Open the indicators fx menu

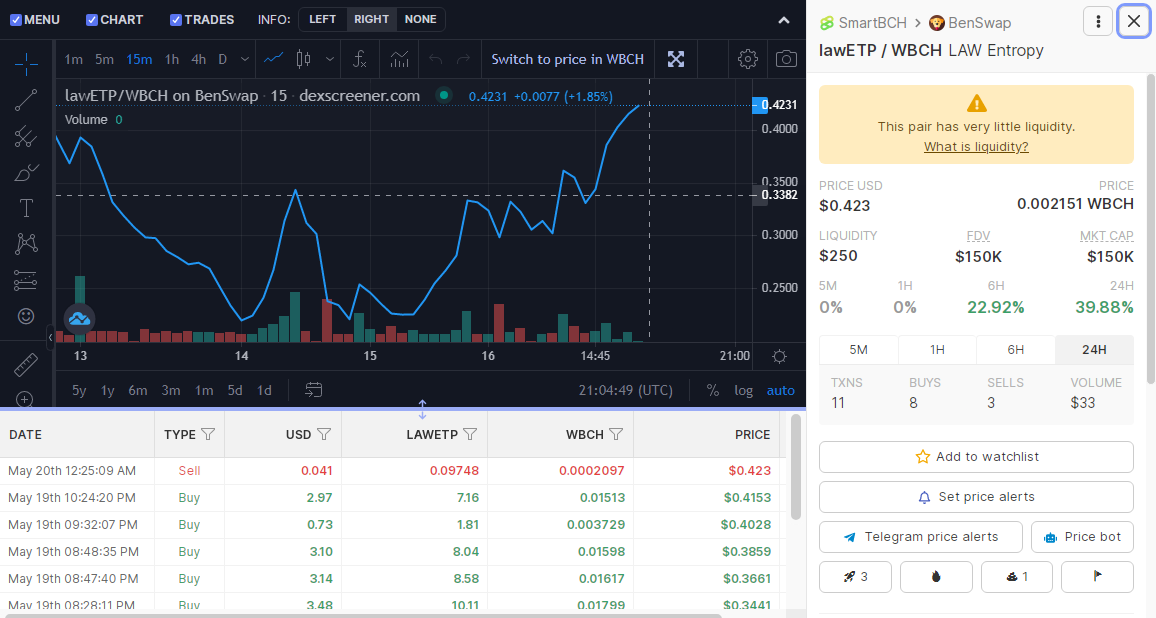[x=359, y=59]
